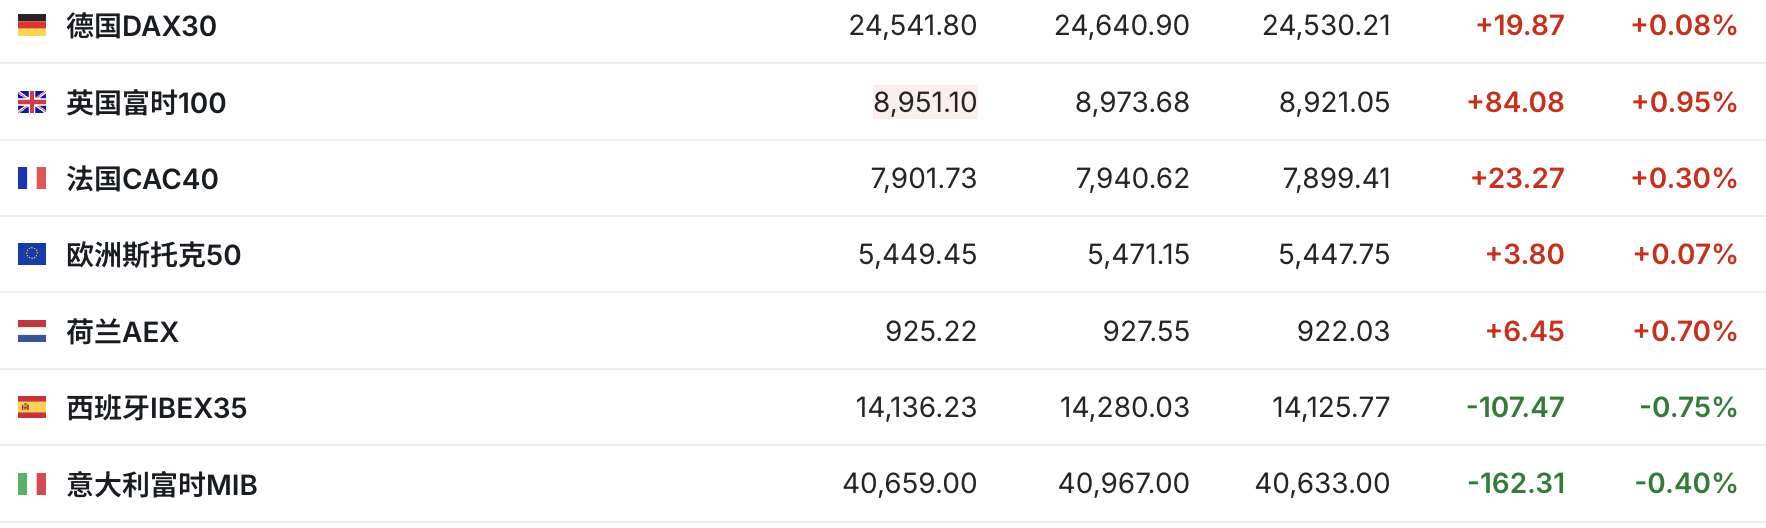The image size is (1766, 528).
Task: Open the 法国CAC40 index page
Action: [142, 179]
